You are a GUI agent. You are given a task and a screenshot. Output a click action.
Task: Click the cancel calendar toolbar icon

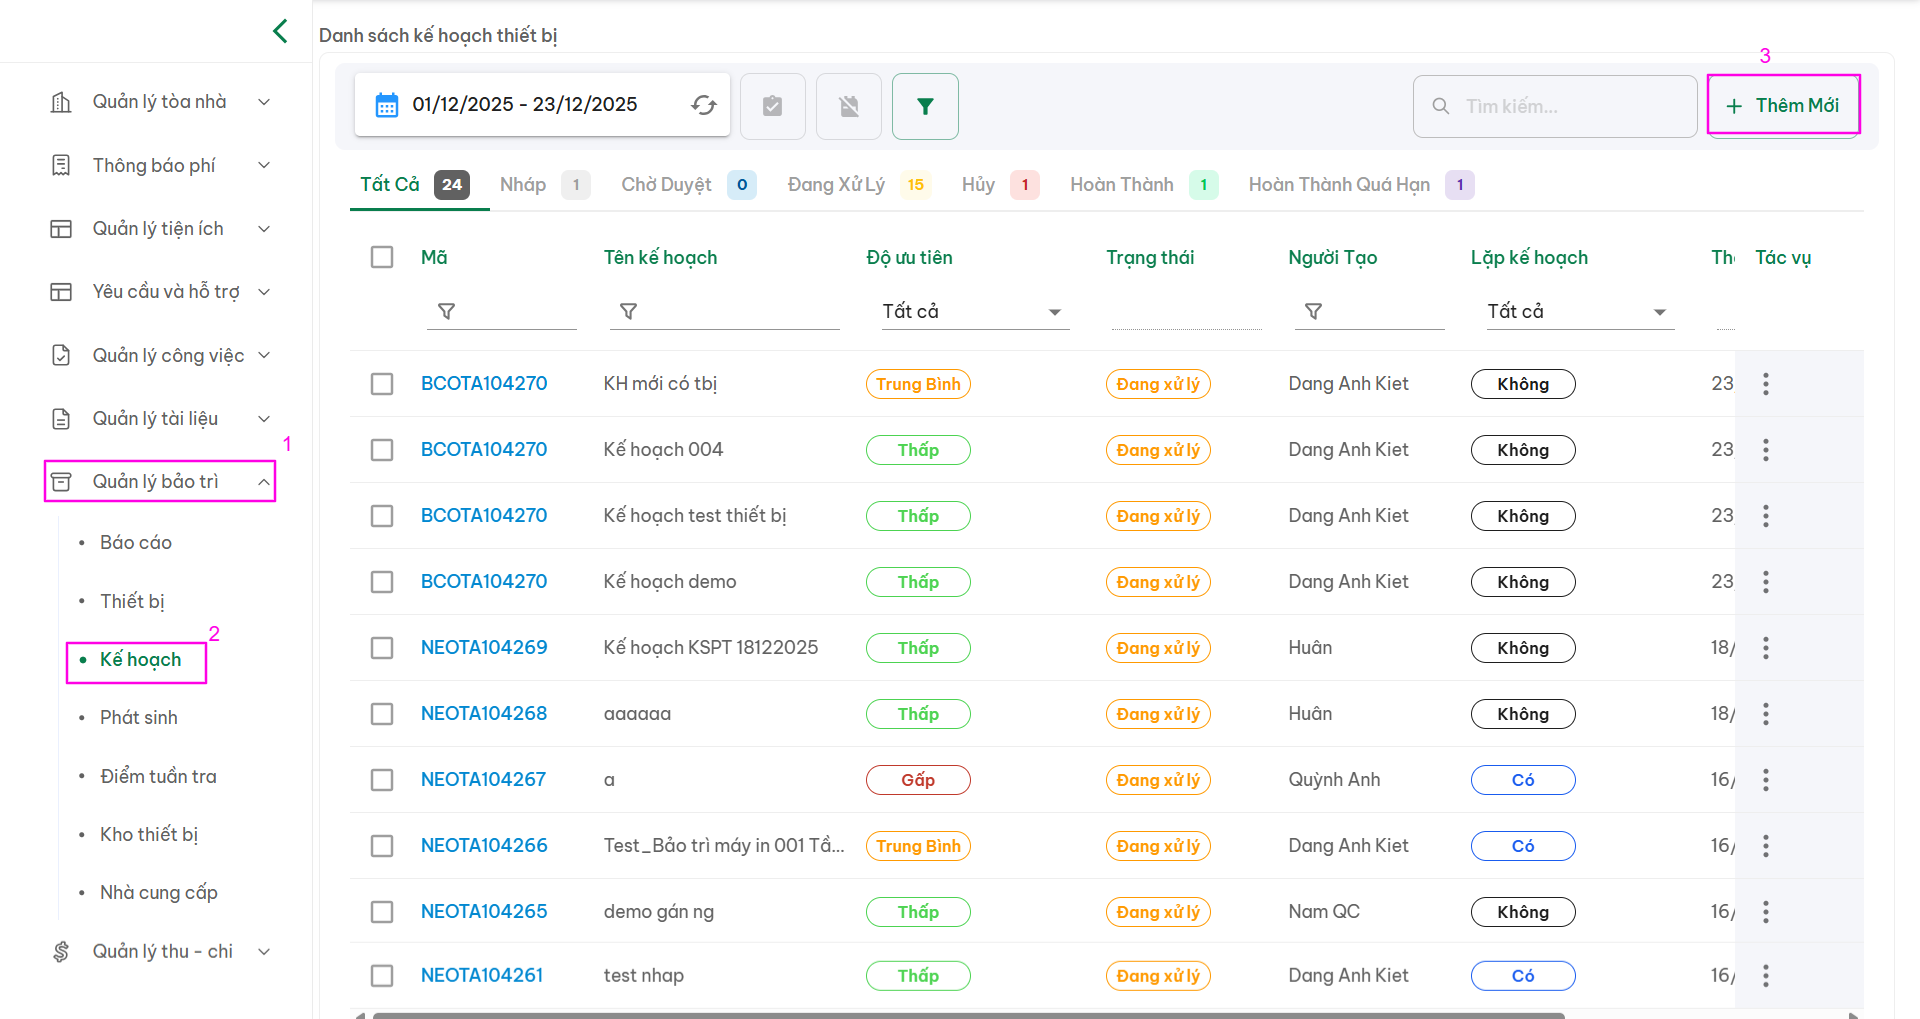coord(848,106)
